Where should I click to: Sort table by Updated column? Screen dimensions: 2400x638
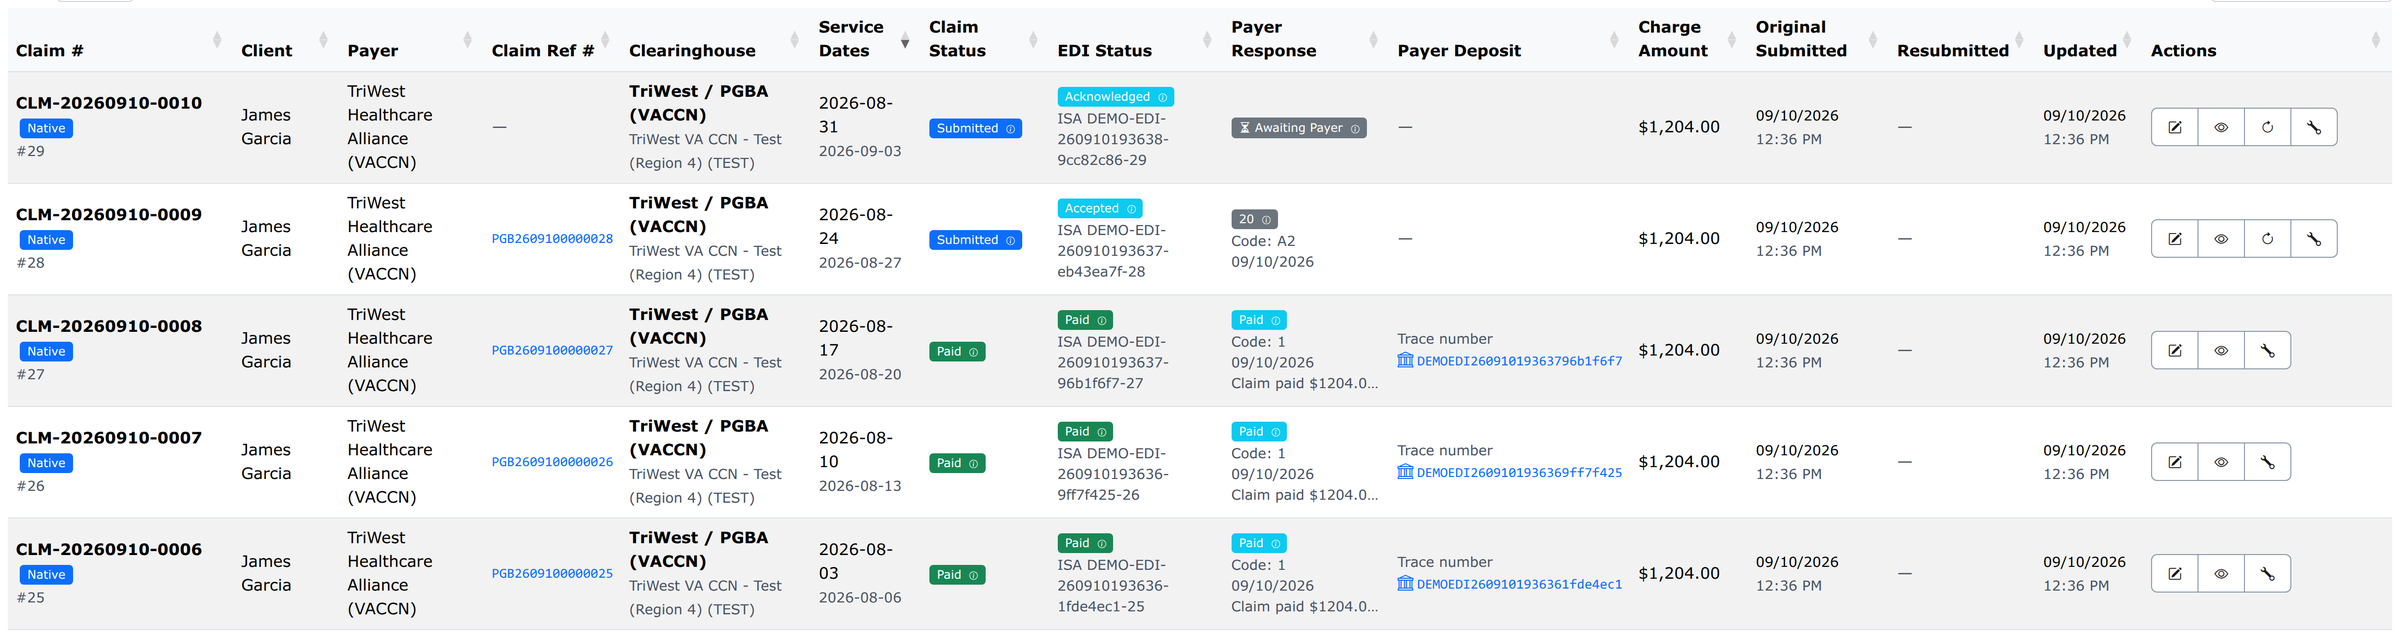click(x=2127, y=40)
